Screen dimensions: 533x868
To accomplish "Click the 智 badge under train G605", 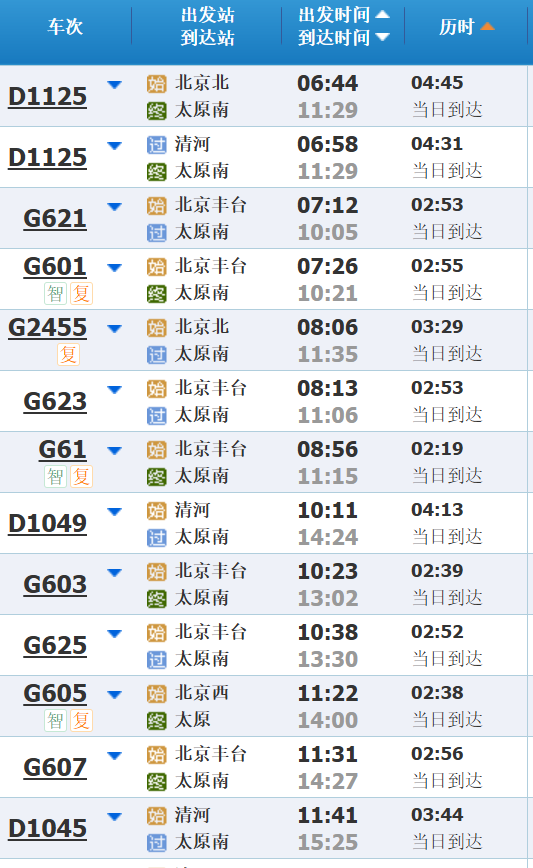I will pos(55,720).
